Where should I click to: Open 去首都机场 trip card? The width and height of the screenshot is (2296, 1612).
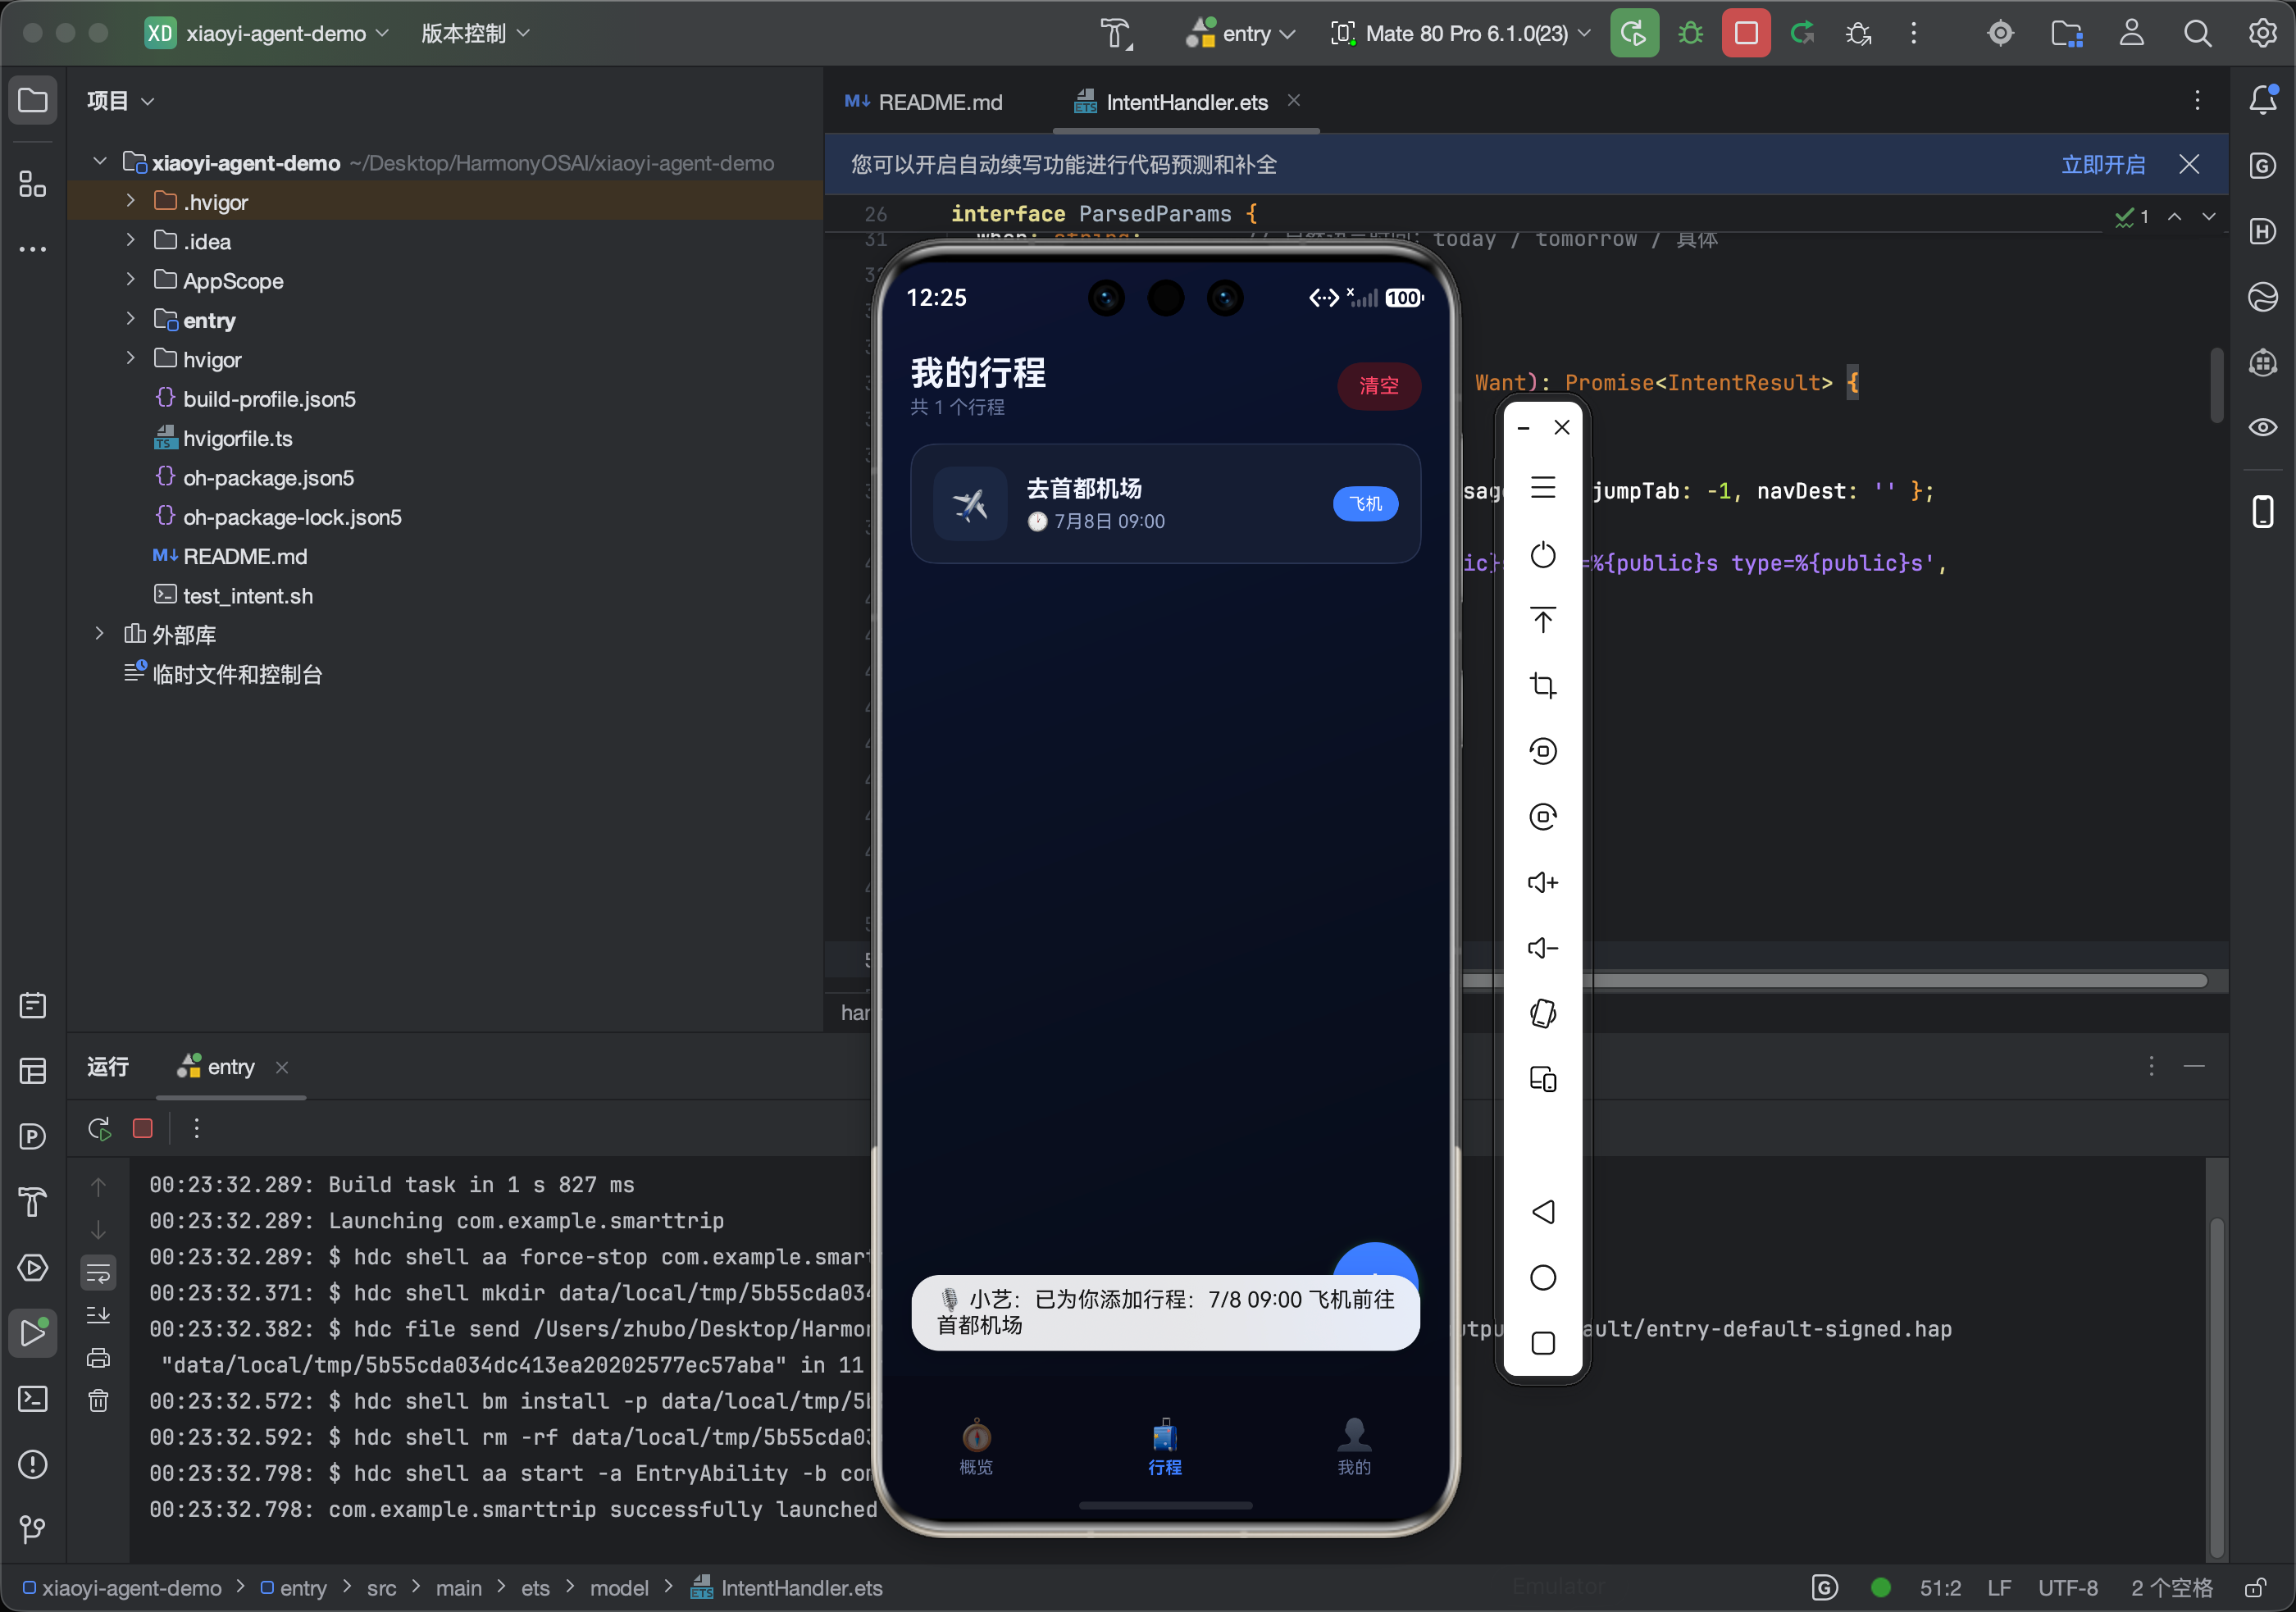(x=1165, y=503)
